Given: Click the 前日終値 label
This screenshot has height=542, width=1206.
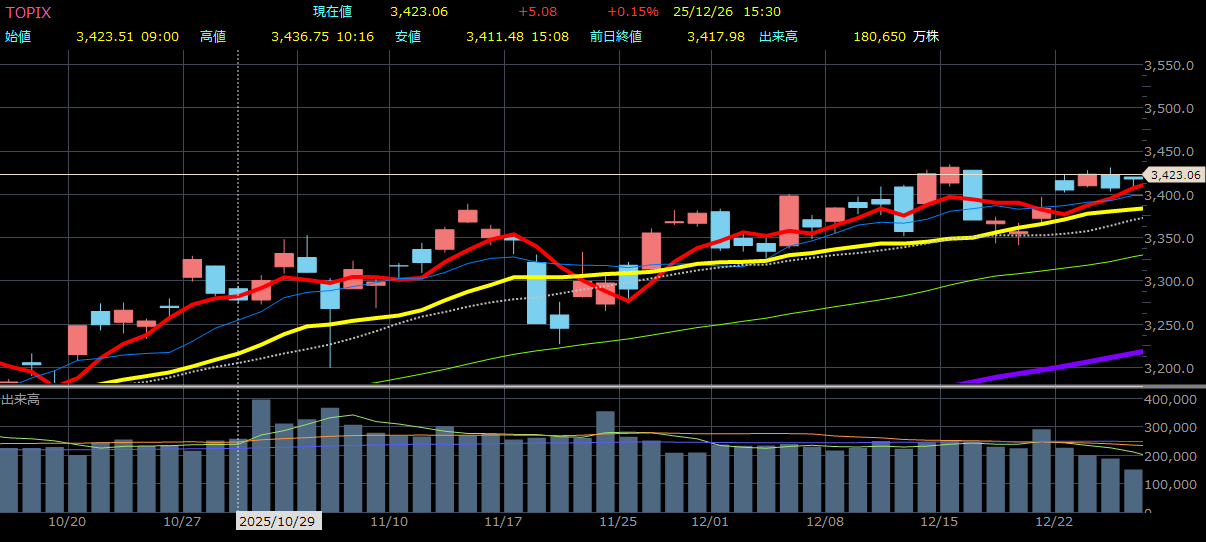Looking at the screenshot, I should tap(615, 36).
